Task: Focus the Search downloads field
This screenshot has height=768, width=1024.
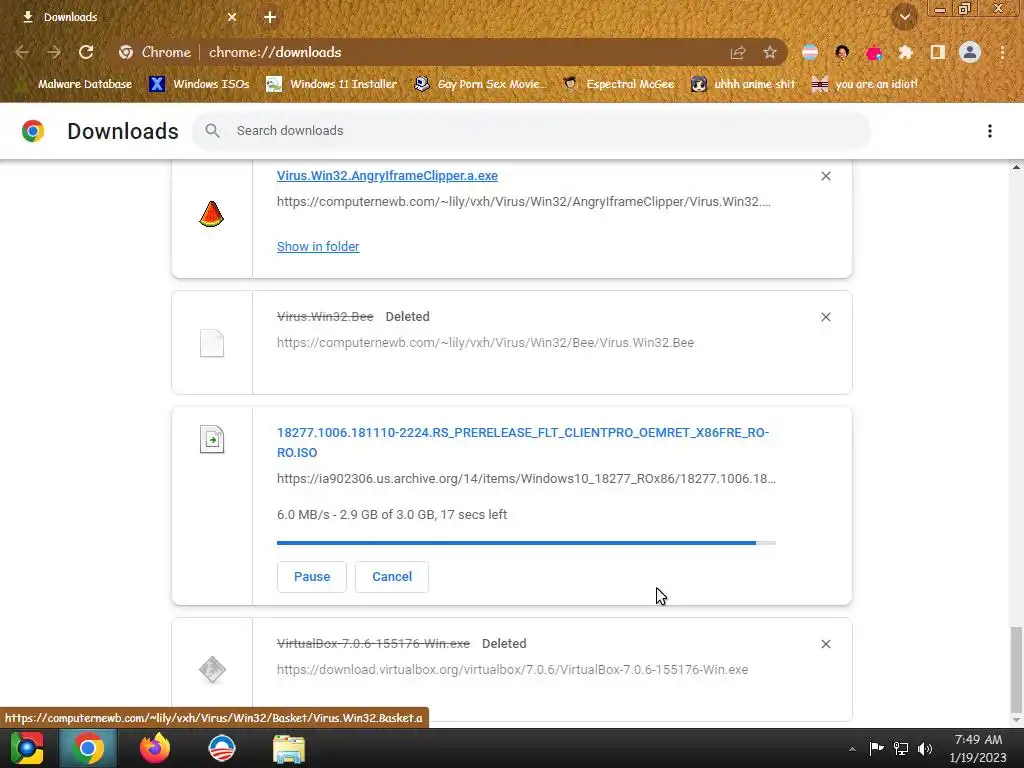Action: coord(531,131)
